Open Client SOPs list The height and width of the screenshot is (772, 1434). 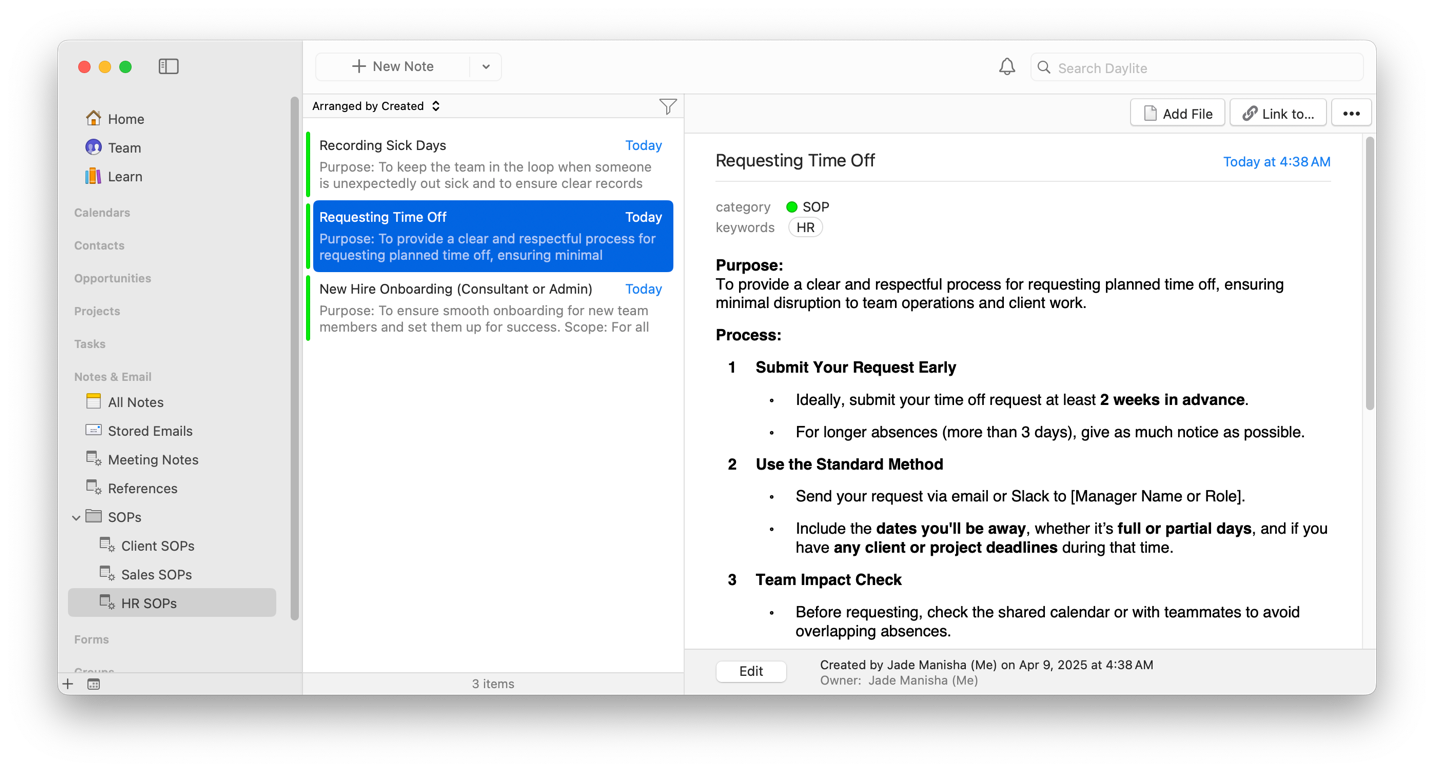click(x=158, y=546)
